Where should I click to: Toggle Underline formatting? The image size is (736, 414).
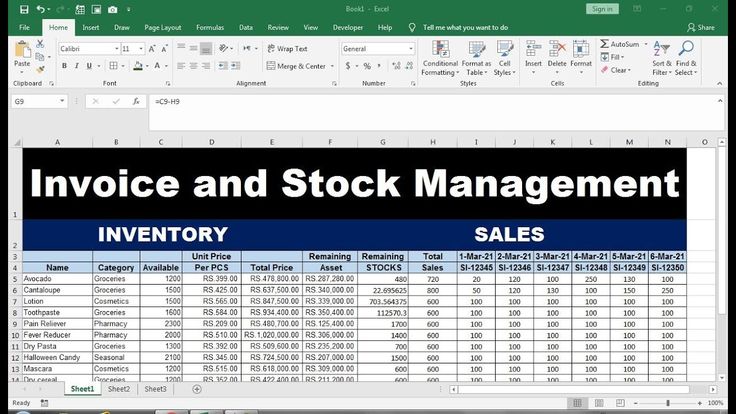pos(89,66)
